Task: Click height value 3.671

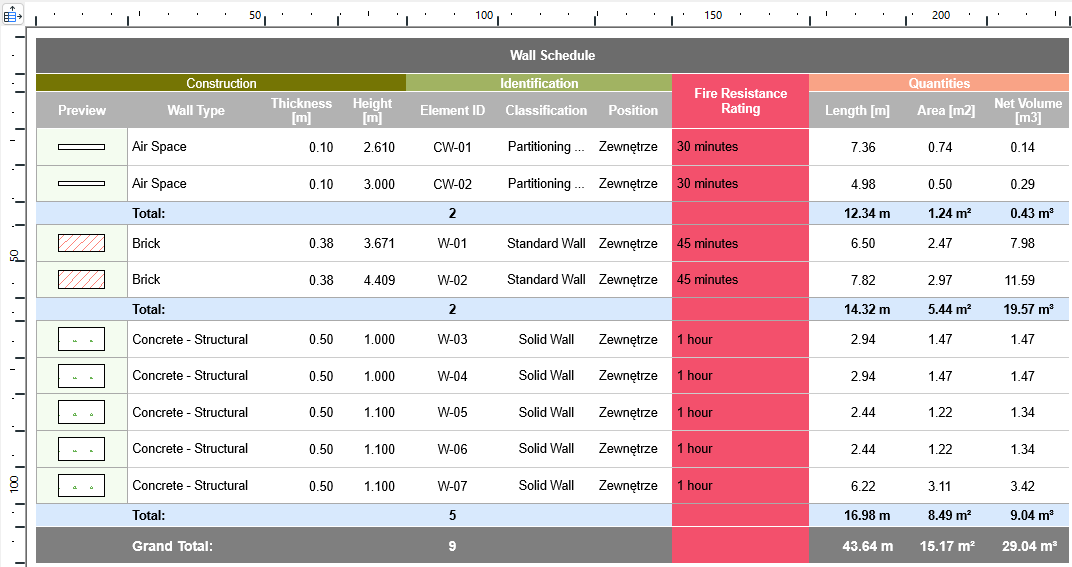Action: pos(379,243)
